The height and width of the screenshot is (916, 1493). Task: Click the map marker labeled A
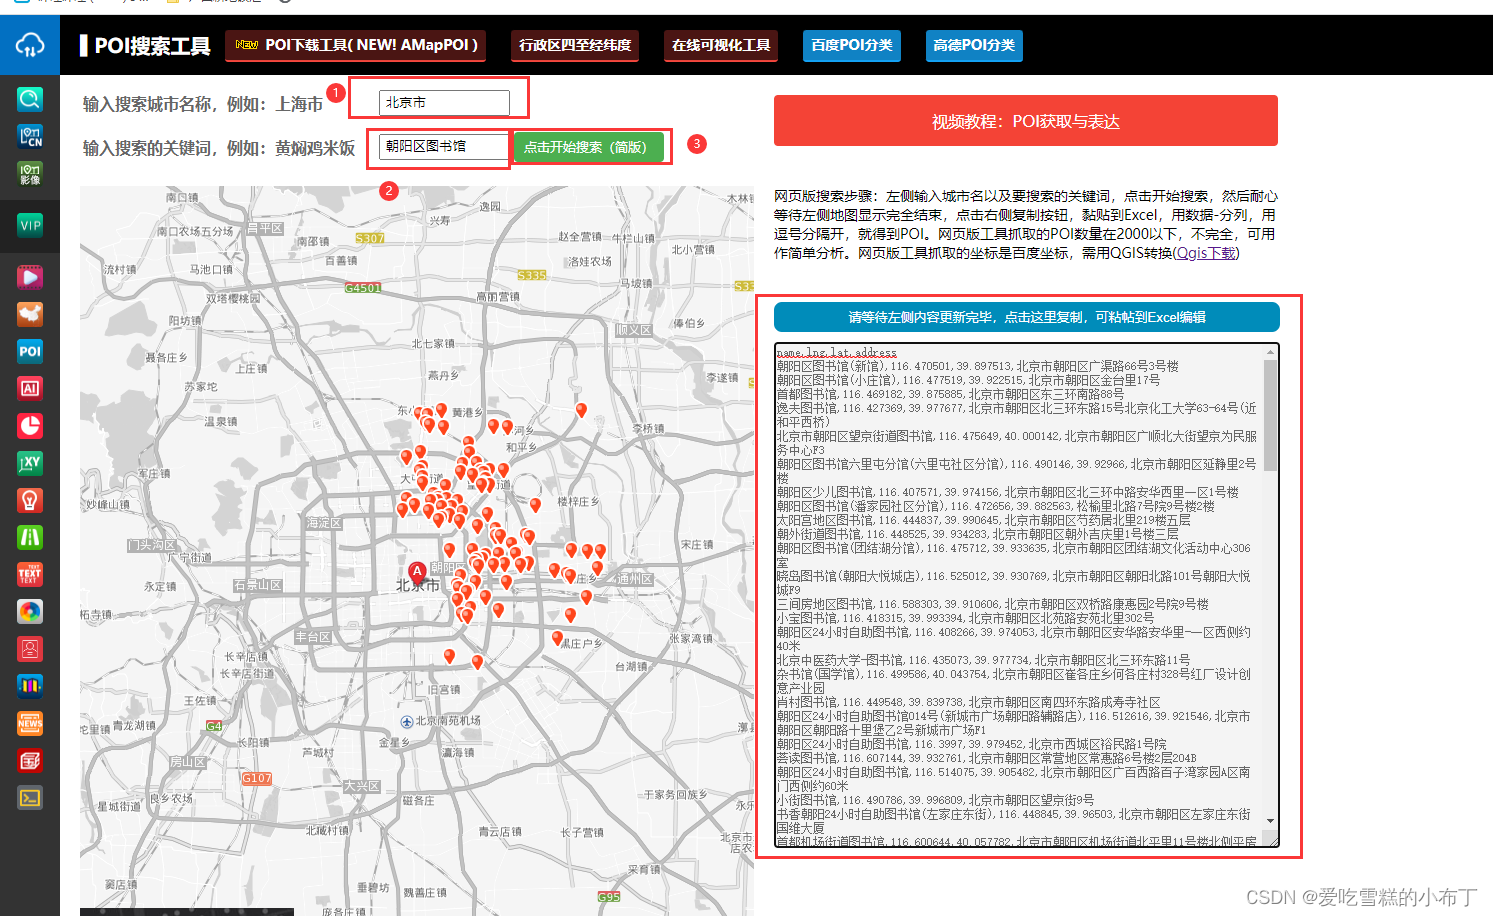tap(417, 573)
